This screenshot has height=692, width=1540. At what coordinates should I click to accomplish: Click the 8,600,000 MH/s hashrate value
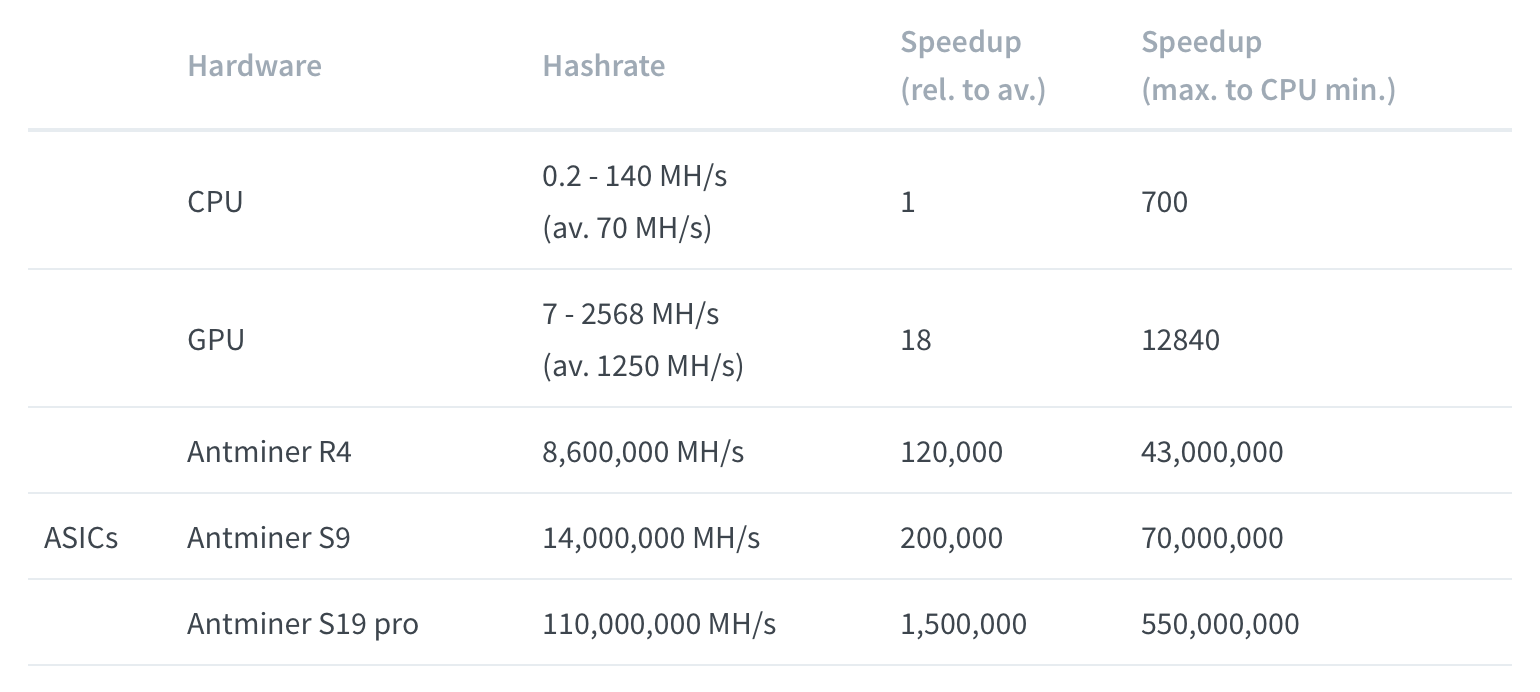click(x=643, y=452)
